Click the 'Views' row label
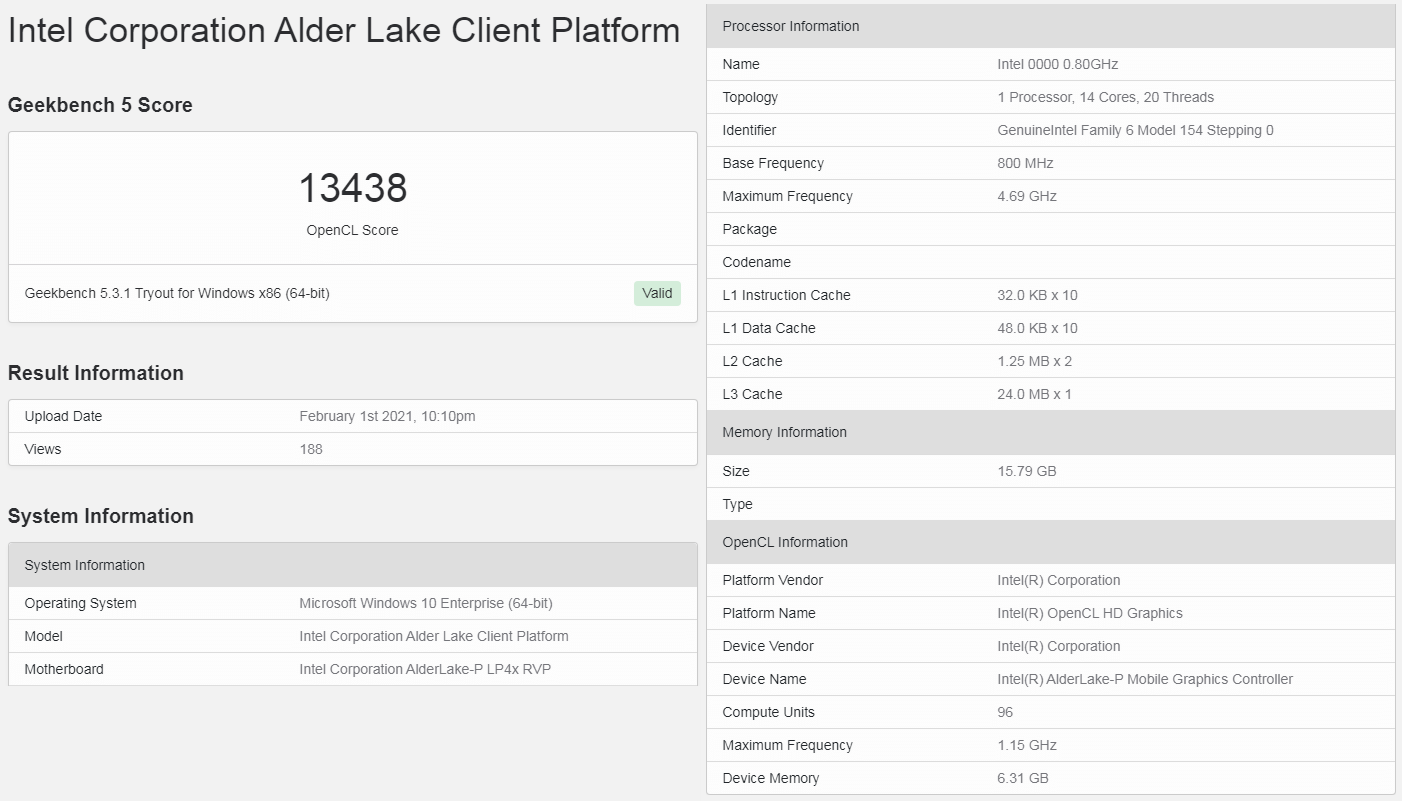 (x=43, y=449)
